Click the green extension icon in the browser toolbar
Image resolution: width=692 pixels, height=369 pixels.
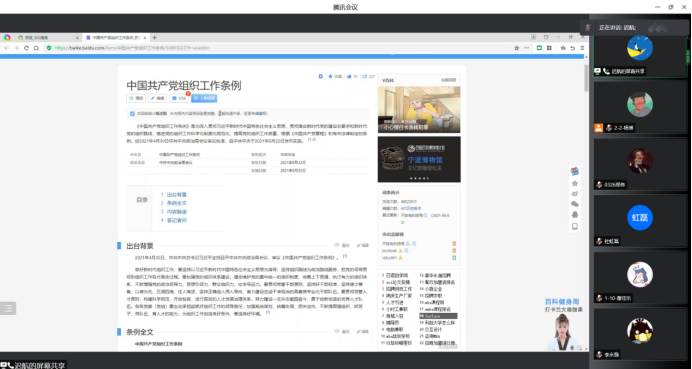click(539, 48)
